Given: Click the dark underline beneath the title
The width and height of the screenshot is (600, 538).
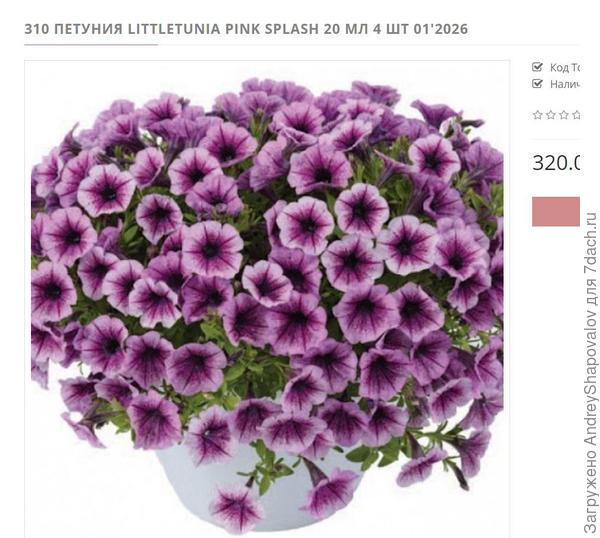Looking at the screenshot, I should click(x=91, y=45).
